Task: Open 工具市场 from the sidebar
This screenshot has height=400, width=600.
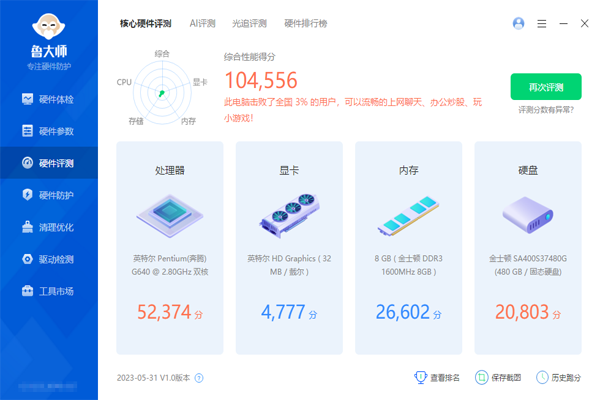Action: (49, 291)
